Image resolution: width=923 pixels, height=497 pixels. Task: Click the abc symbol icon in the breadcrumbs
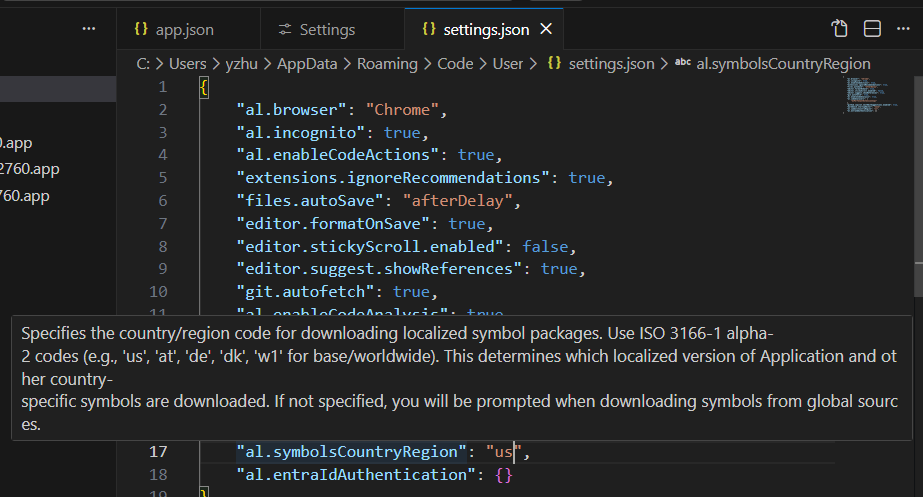pos(683,63)
